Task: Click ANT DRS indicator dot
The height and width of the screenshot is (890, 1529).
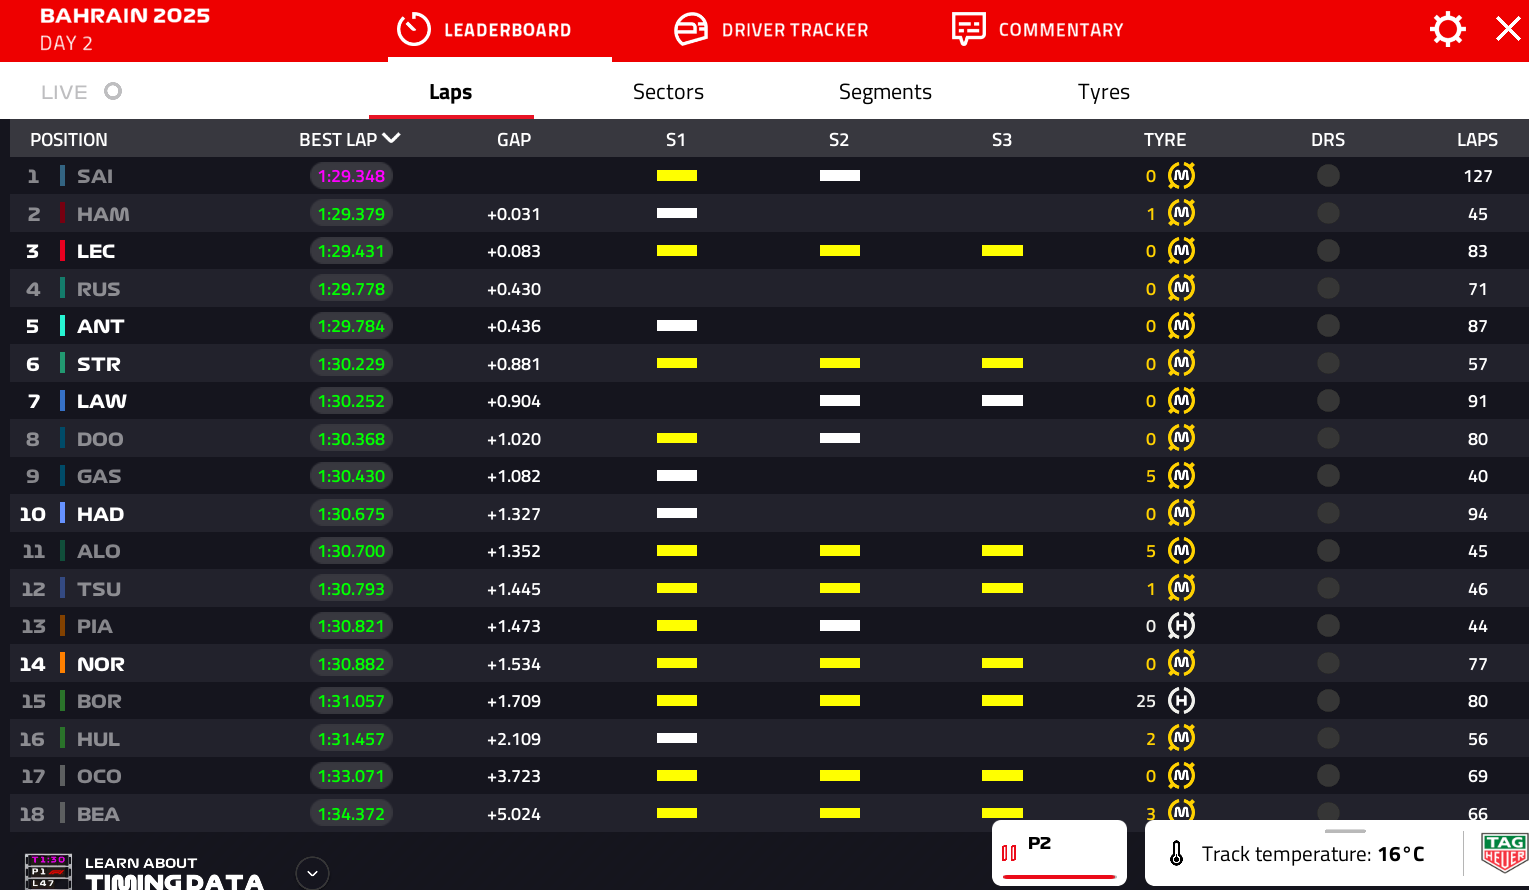Action: 1328,326
